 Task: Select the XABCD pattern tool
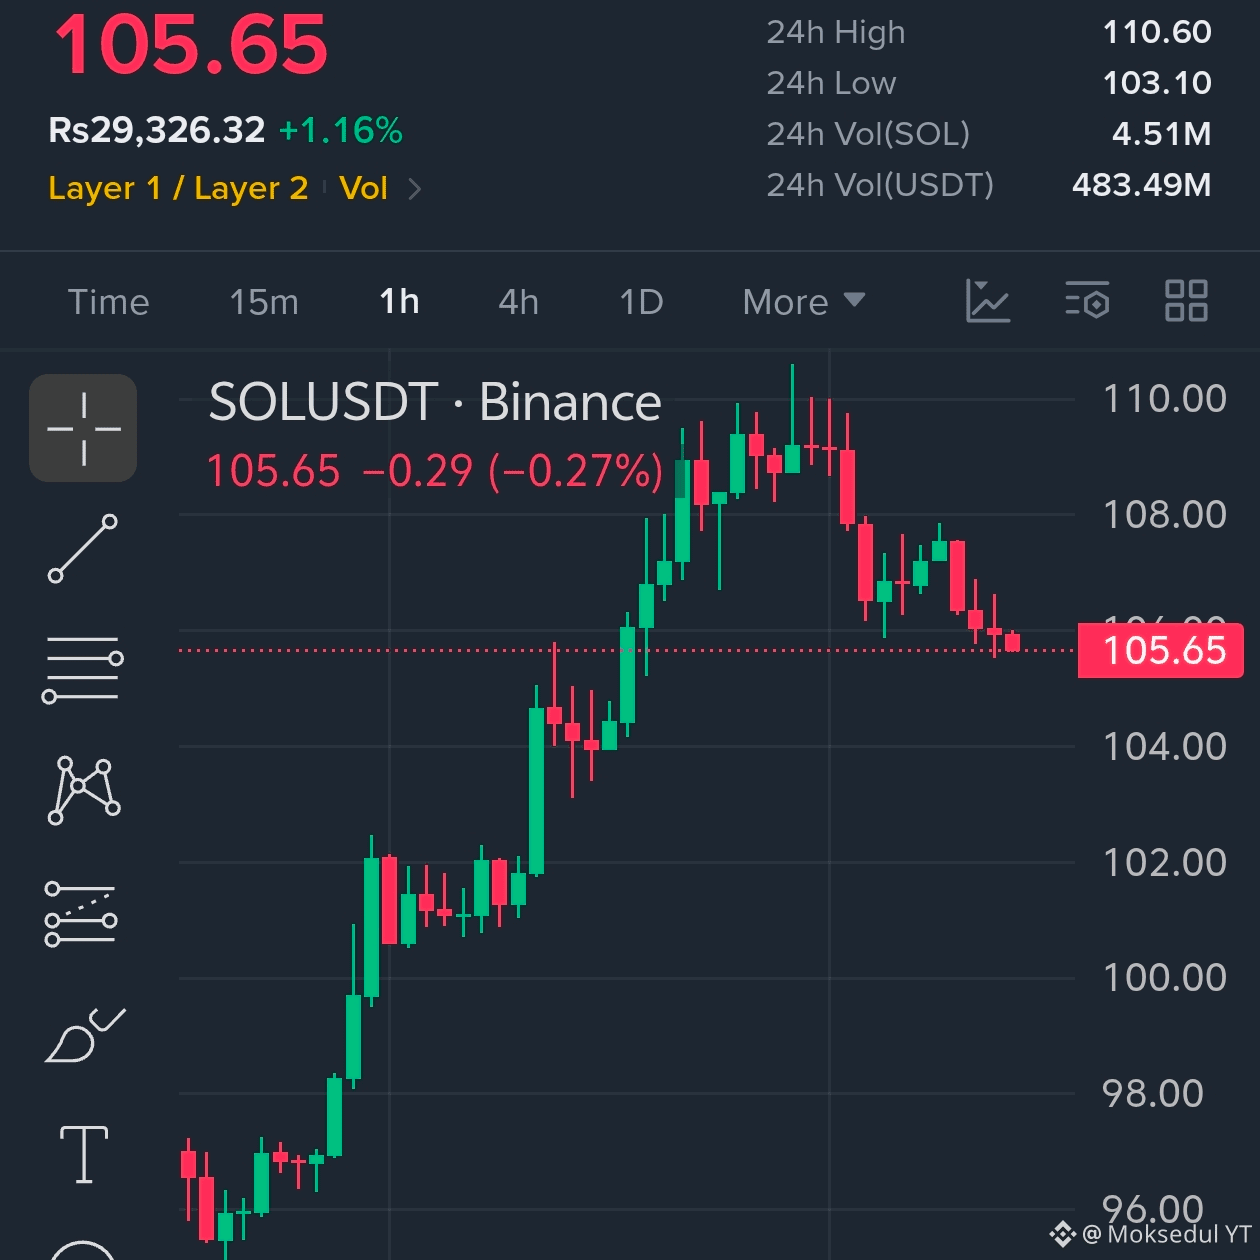pos(84,791)
